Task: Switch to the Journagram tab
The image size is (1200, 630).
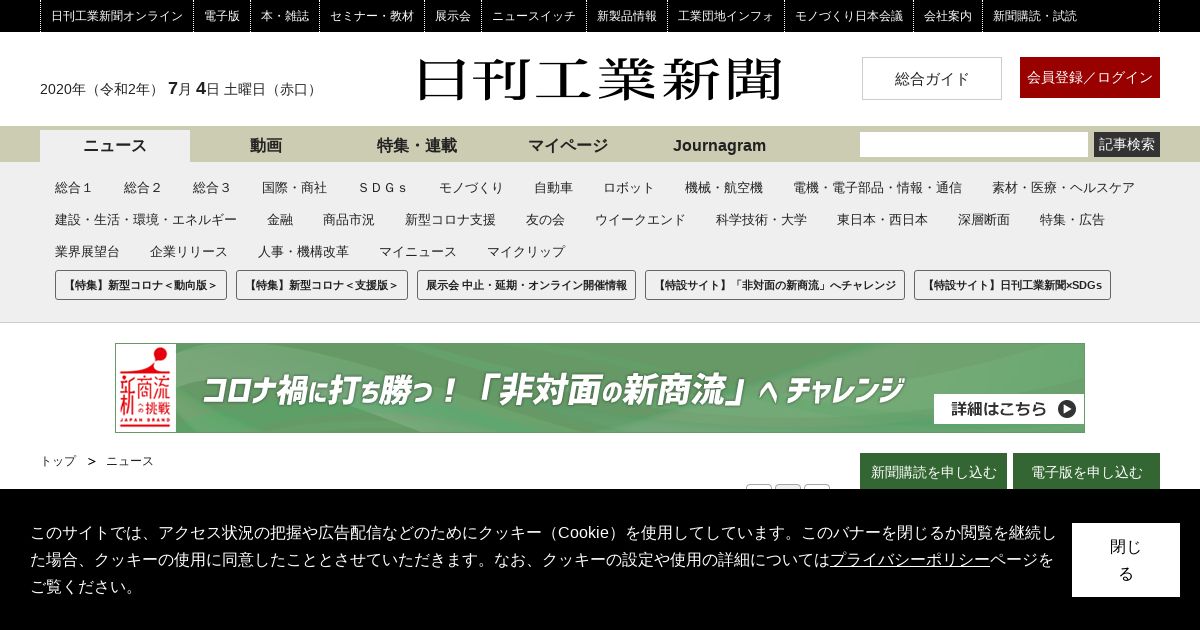Action: 719,146
